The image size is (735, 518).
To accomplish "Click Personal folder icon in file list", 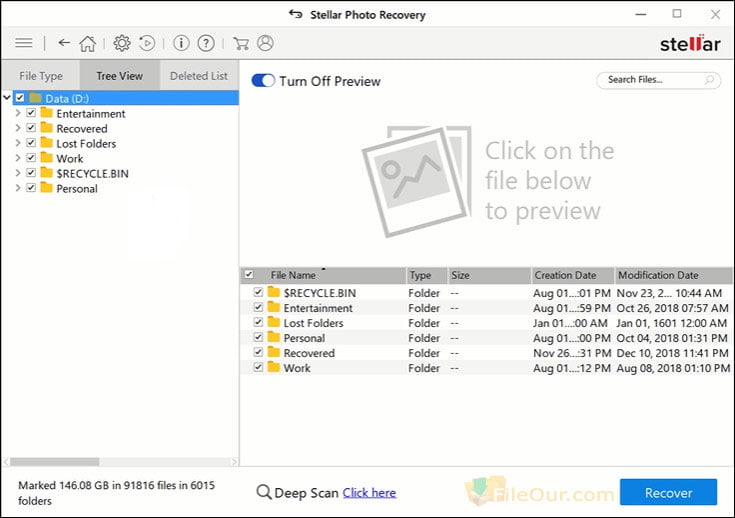I will click(x=274, y=338).
